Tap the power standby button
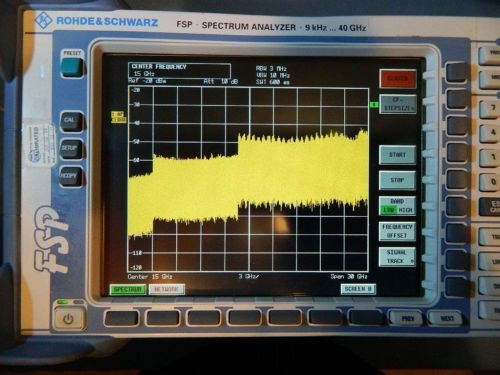500x375 pixels. 68,319
